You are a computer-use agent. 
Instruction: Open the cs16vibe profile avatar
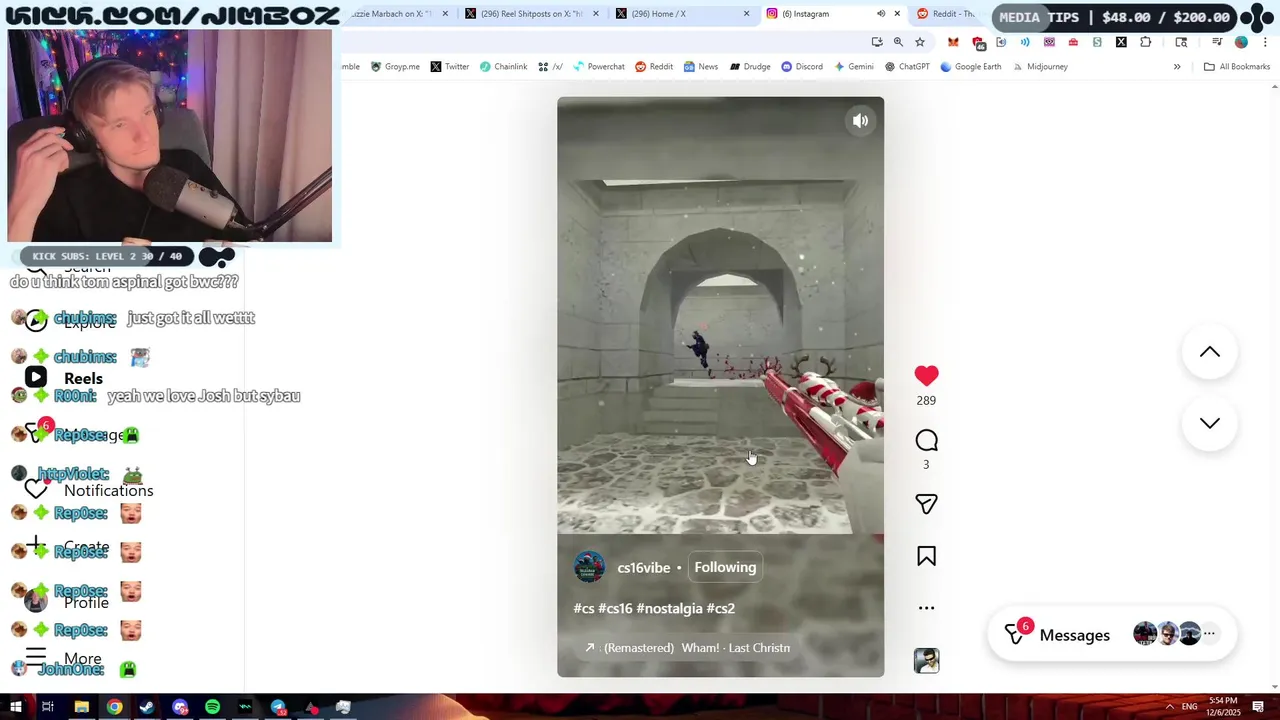(x=589, y=567)
